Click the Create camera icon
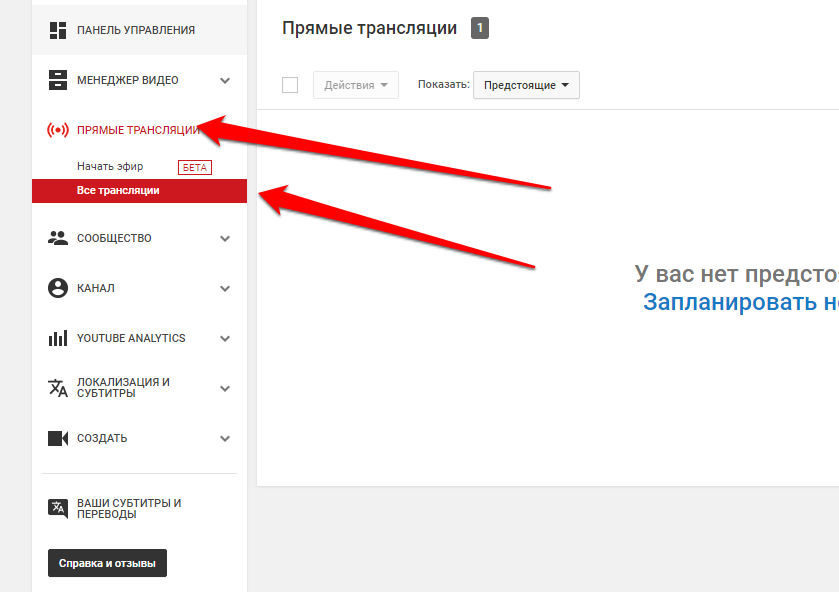The image size is (839, 592). 58,438
